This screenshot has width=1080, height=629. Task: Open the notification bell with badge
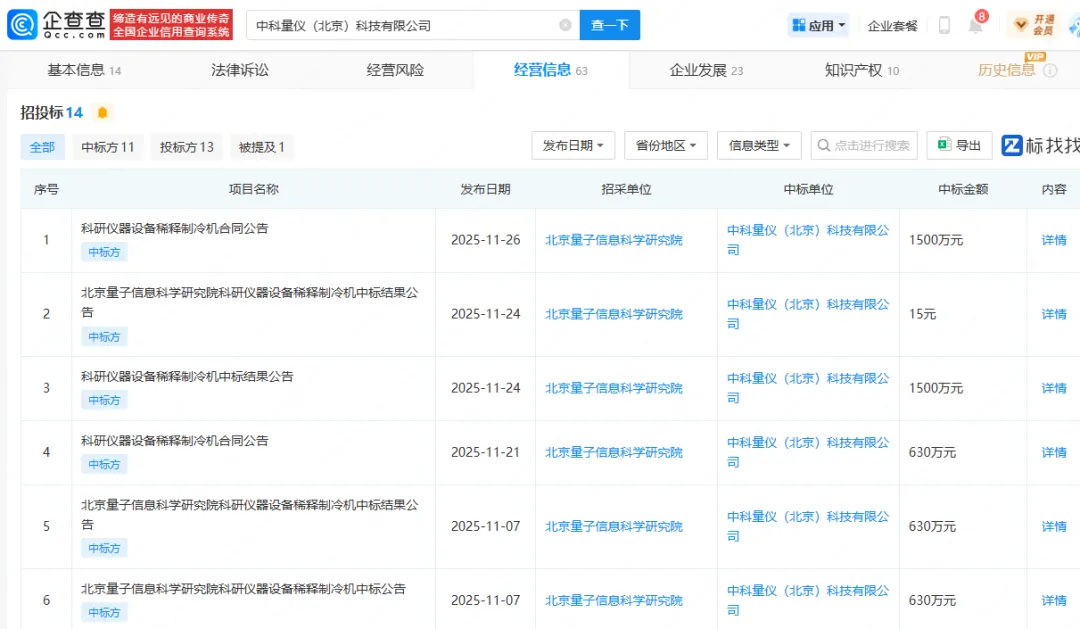point(976,25)
